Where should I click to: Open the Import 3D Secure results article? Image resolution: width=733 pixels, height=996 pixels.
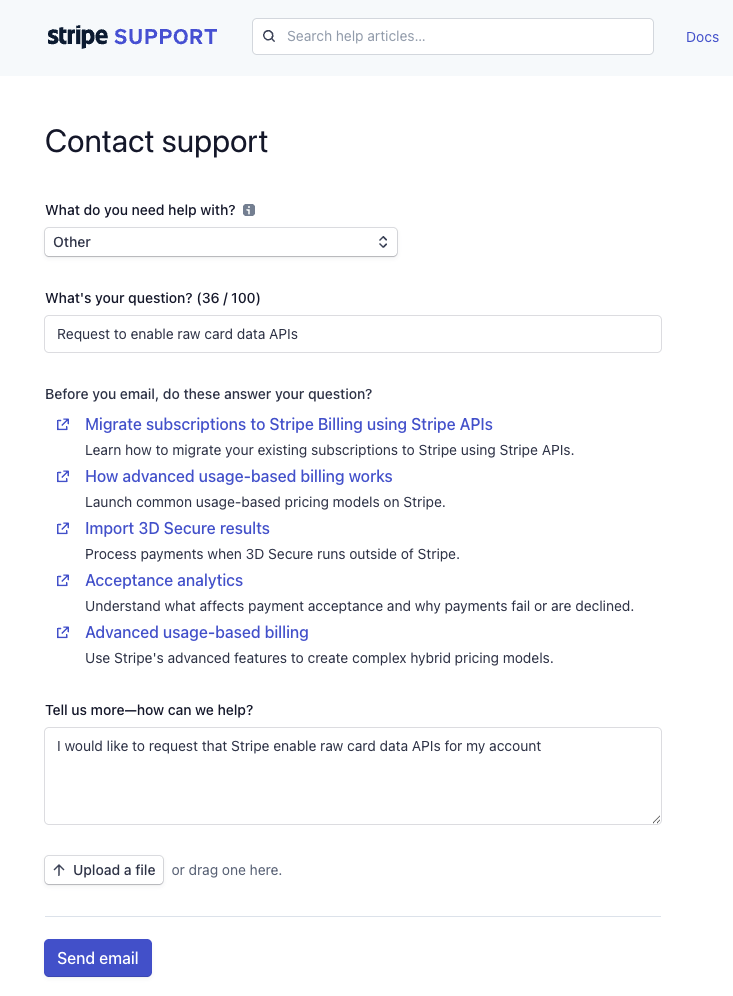click(x=177, y=528)
